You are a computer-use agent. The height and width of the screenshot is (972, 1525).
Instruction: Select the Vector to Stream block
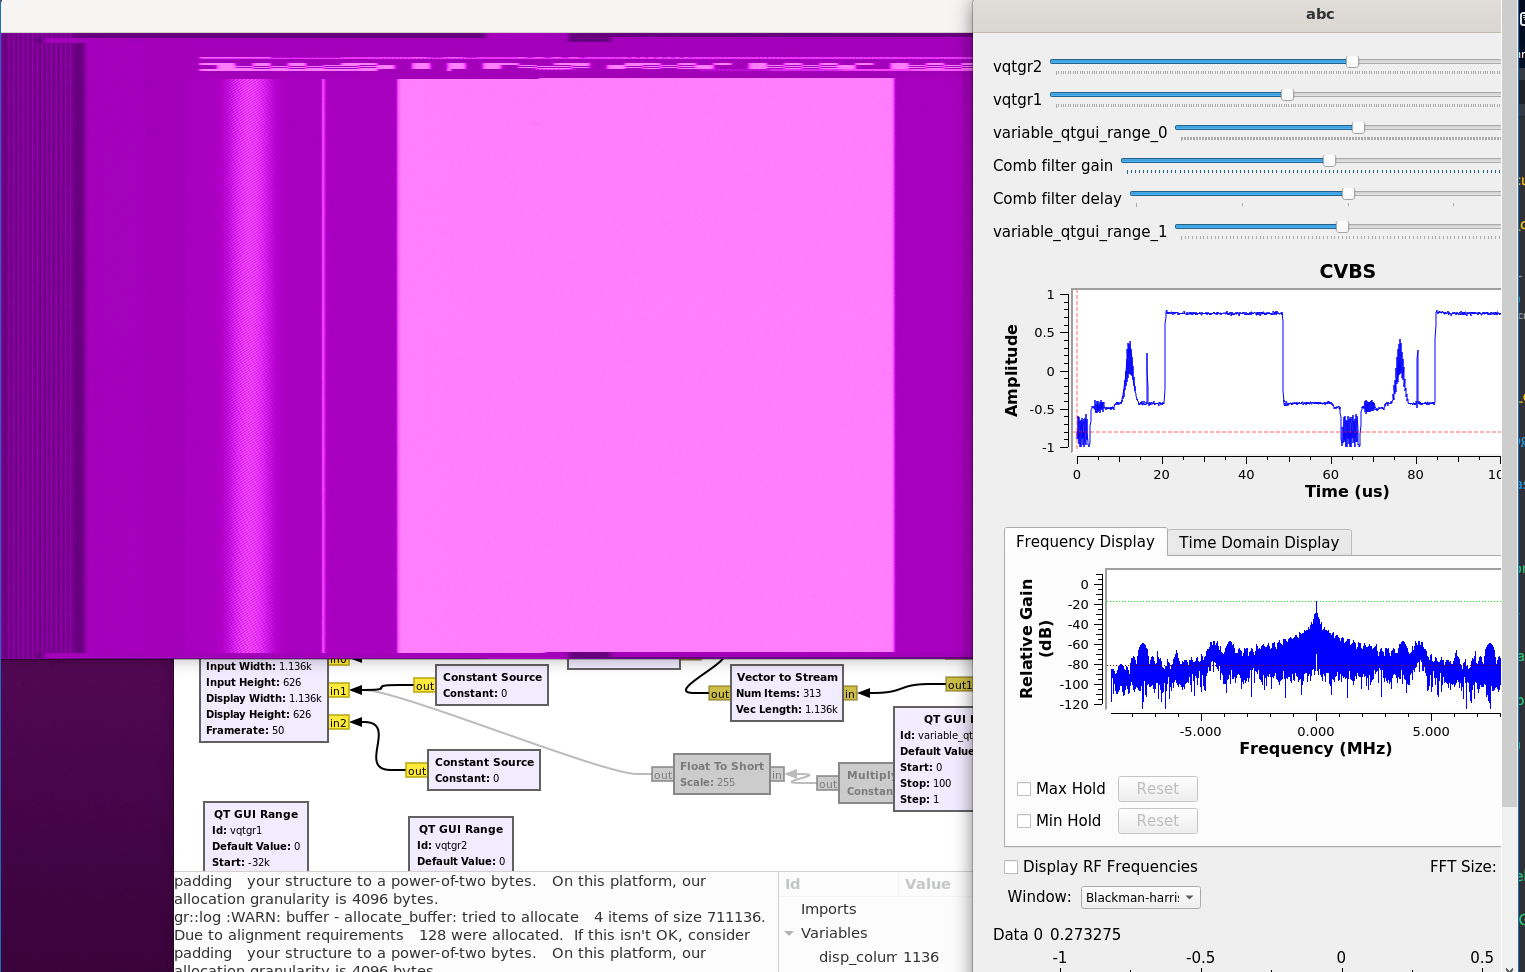coord(787,692)
